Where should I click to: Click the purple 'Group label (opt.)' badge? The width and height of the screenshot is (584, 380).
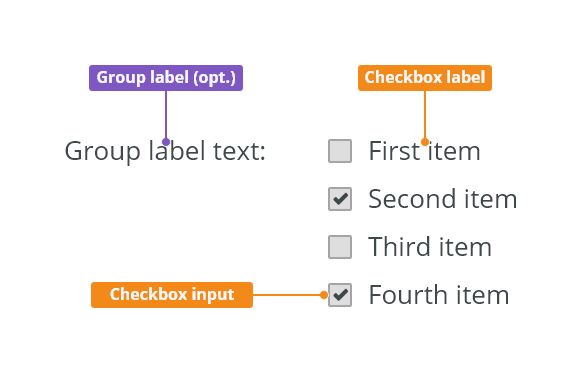[x=166, y=78]
